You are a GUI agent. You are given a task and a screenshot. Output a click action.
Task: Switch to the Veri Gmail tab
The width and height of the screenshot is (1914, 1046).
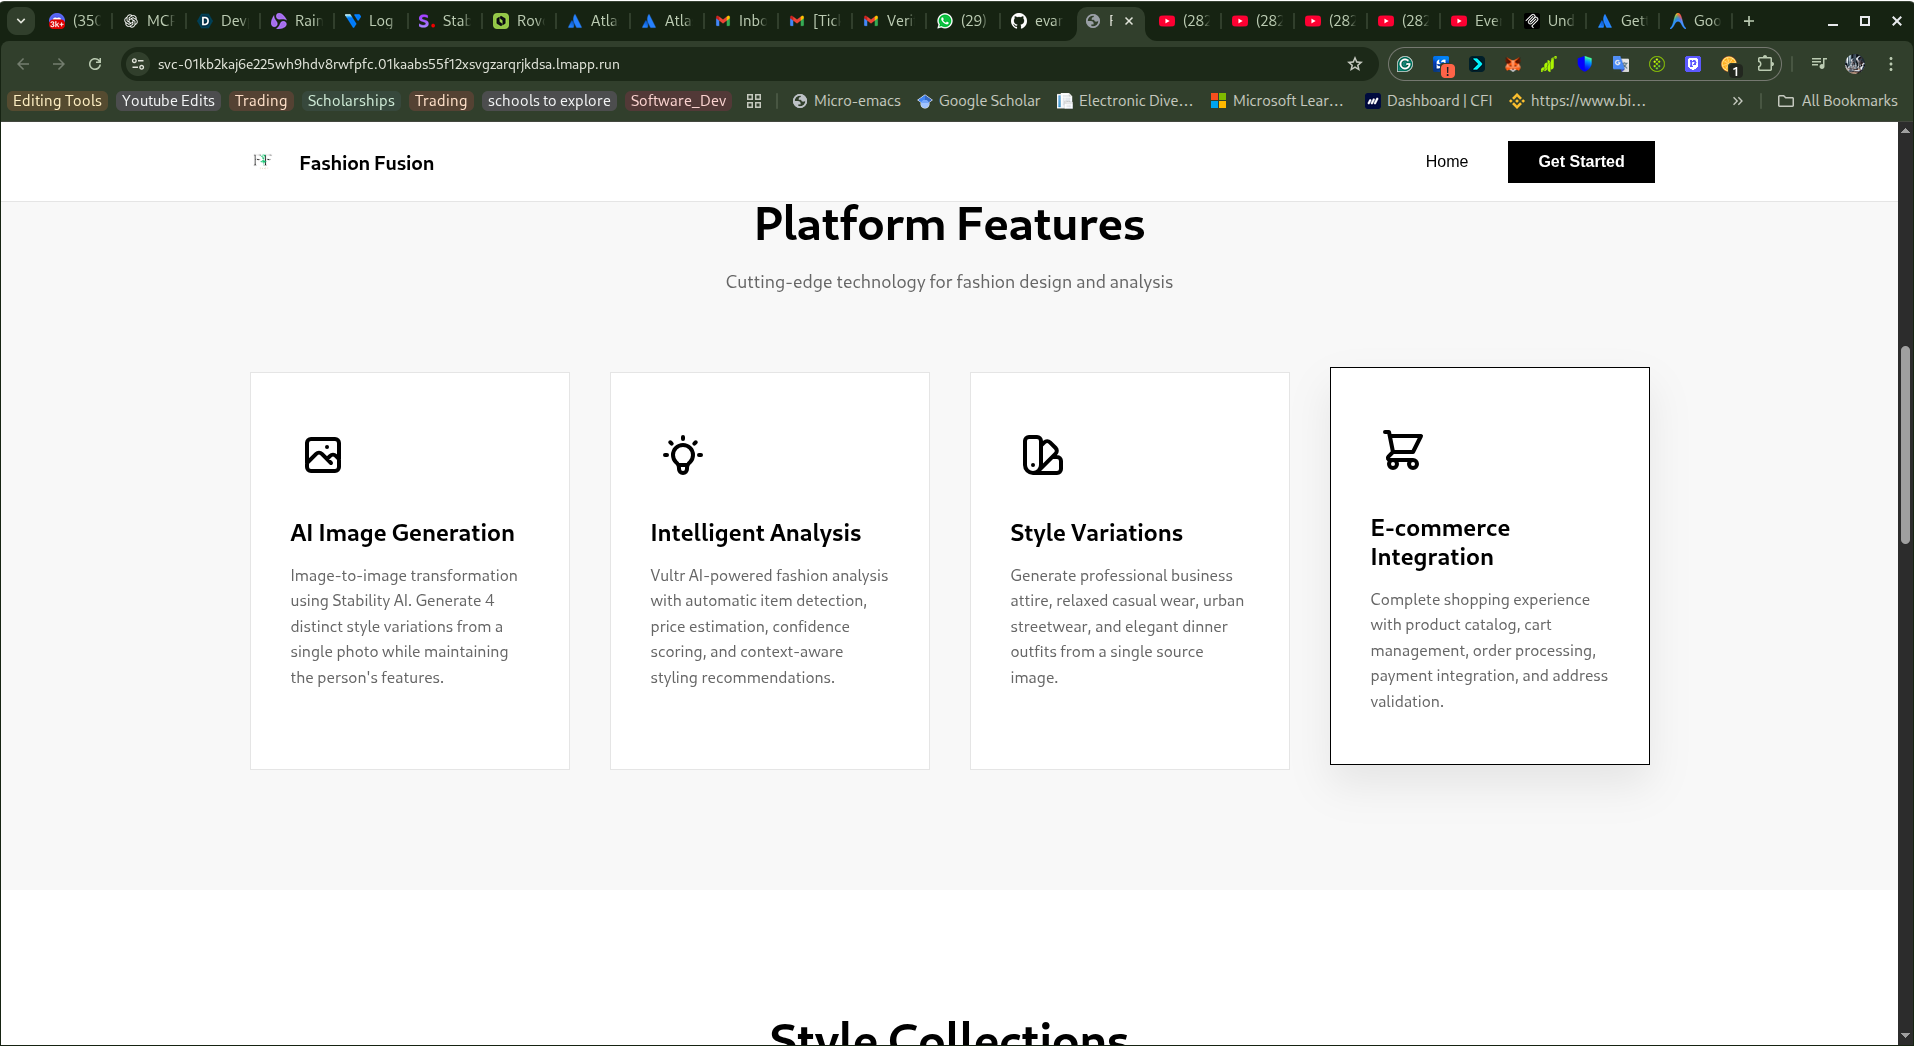tap(888, 21)
